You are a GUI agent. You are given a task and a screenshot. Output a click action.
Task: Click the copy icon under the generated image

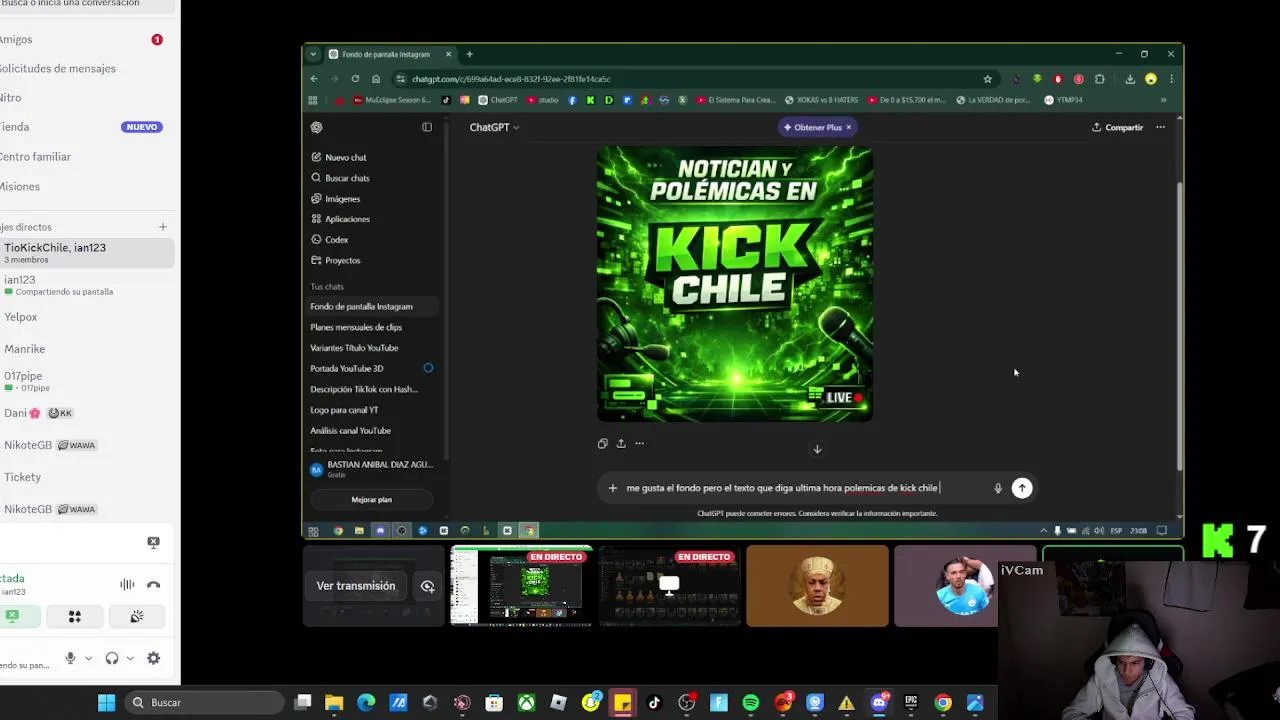point(602,443)
